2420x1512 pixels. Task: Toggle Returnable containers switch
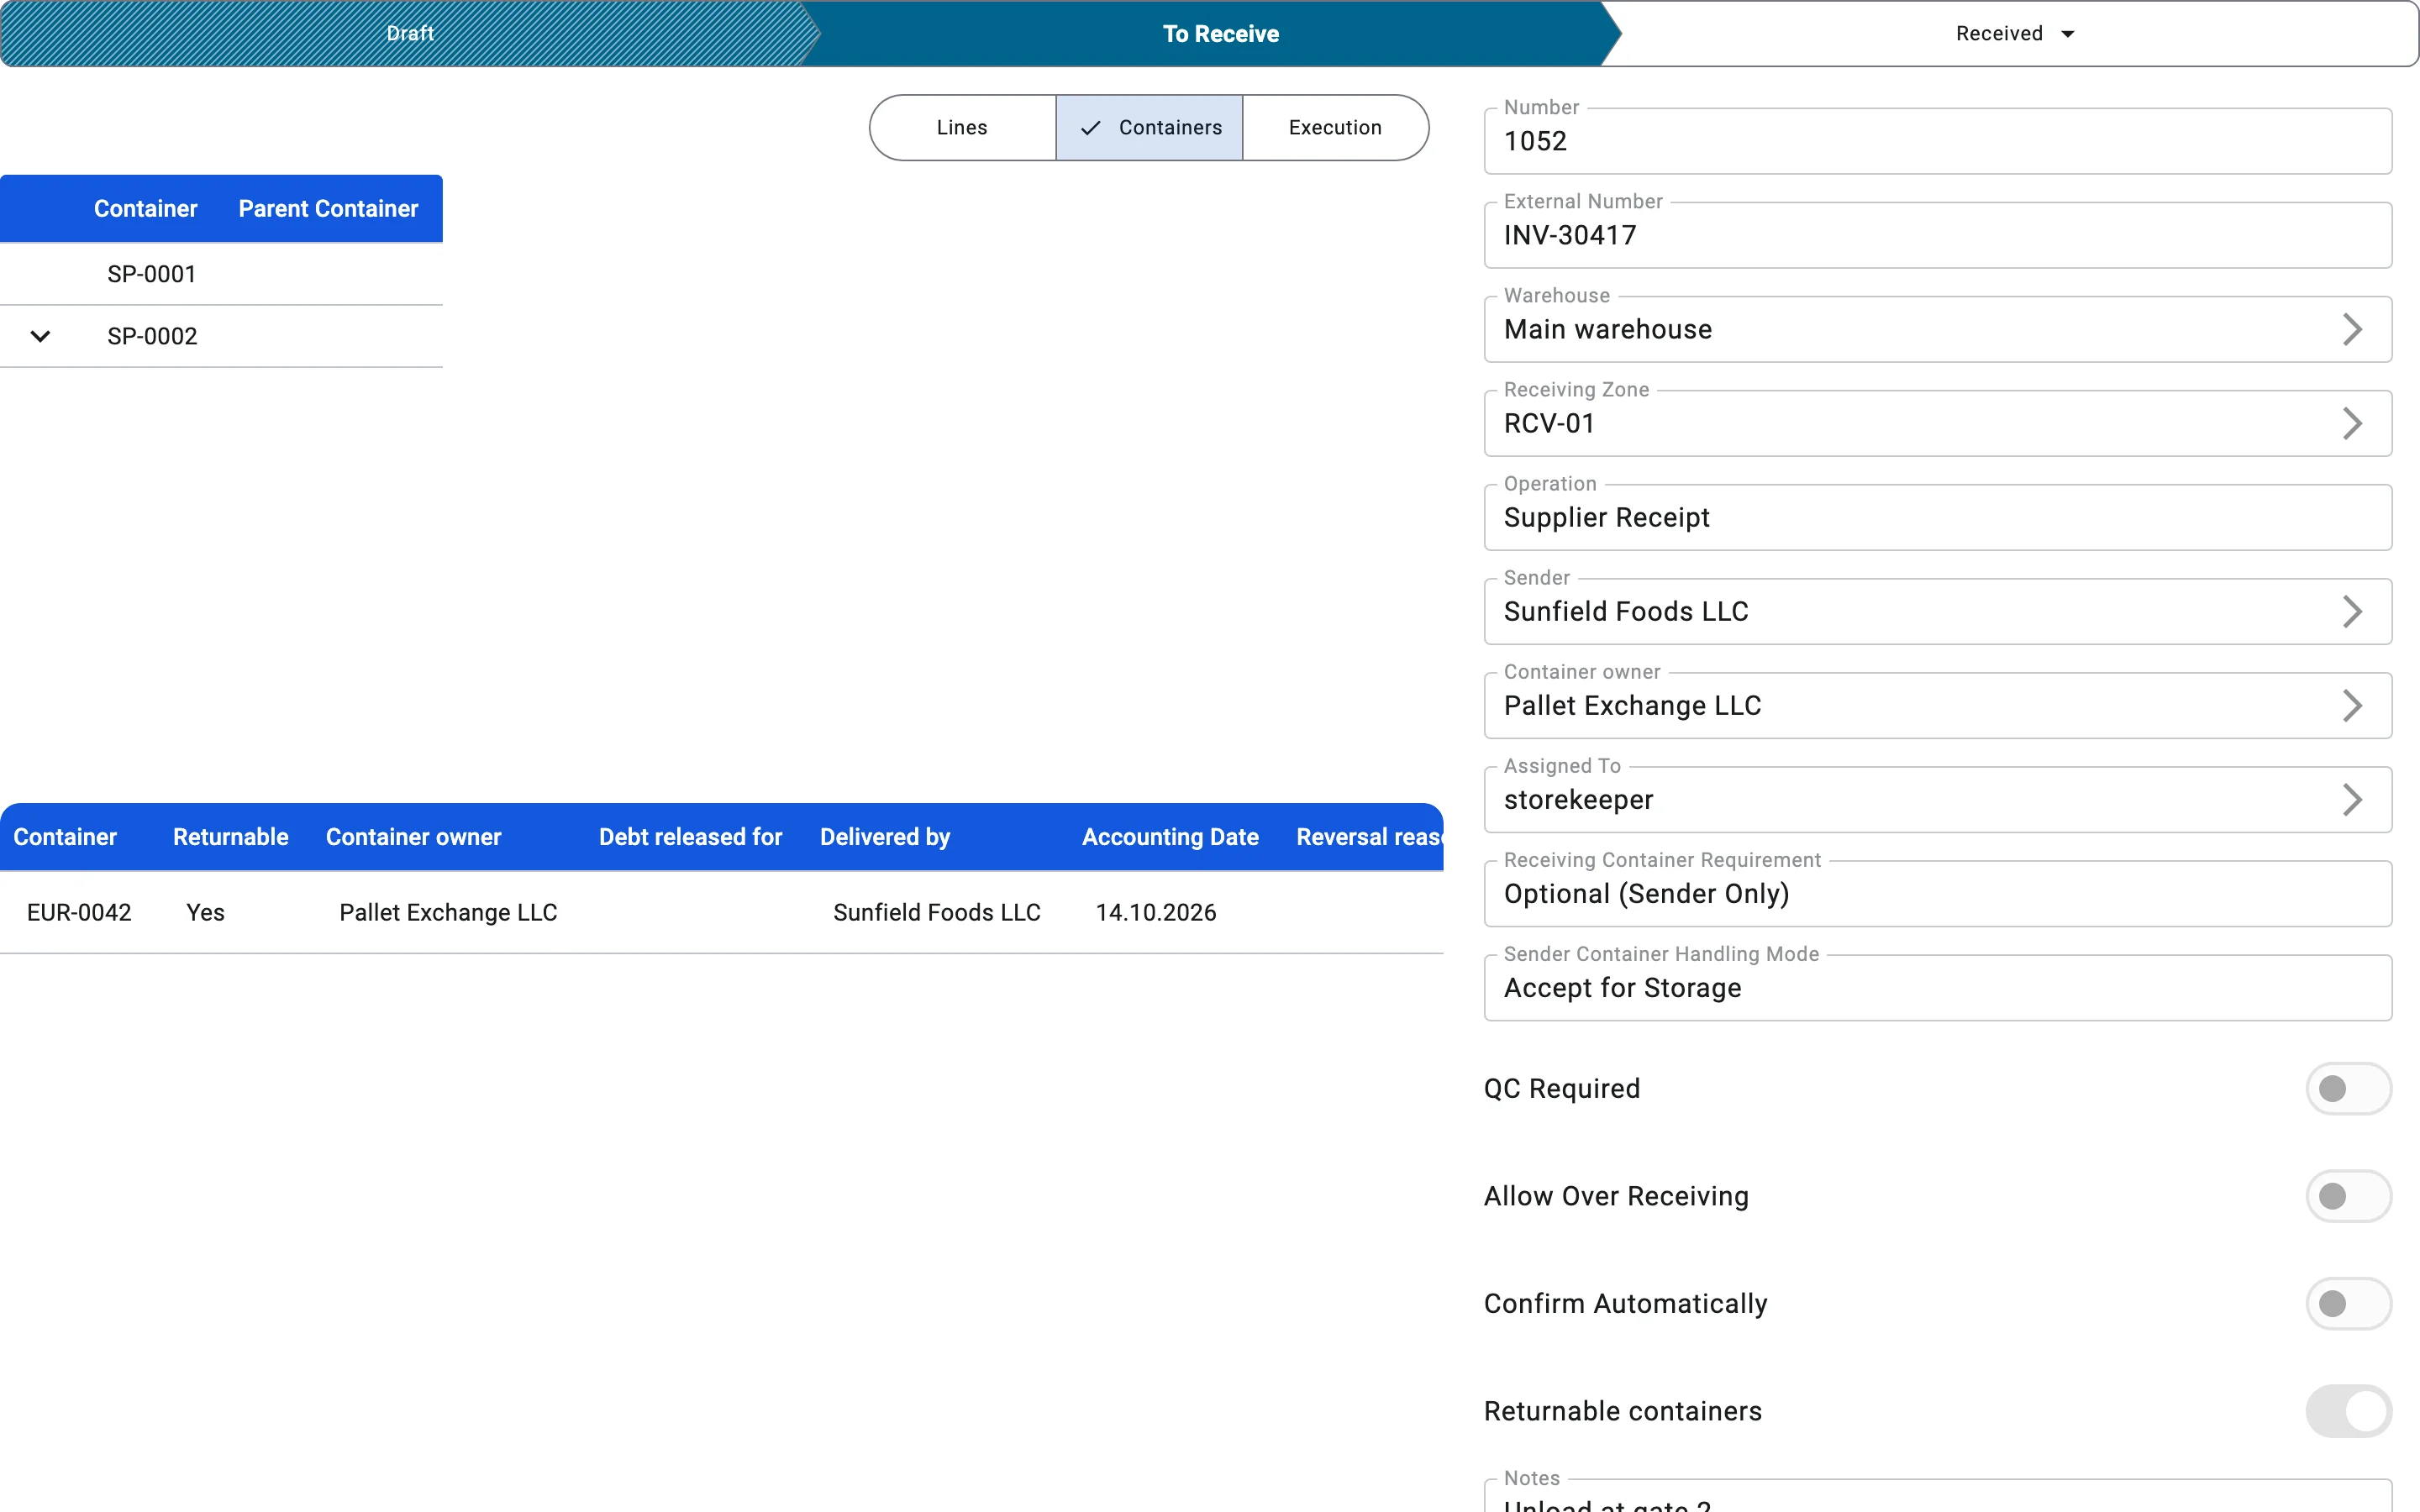(x=2348, y=1411)
